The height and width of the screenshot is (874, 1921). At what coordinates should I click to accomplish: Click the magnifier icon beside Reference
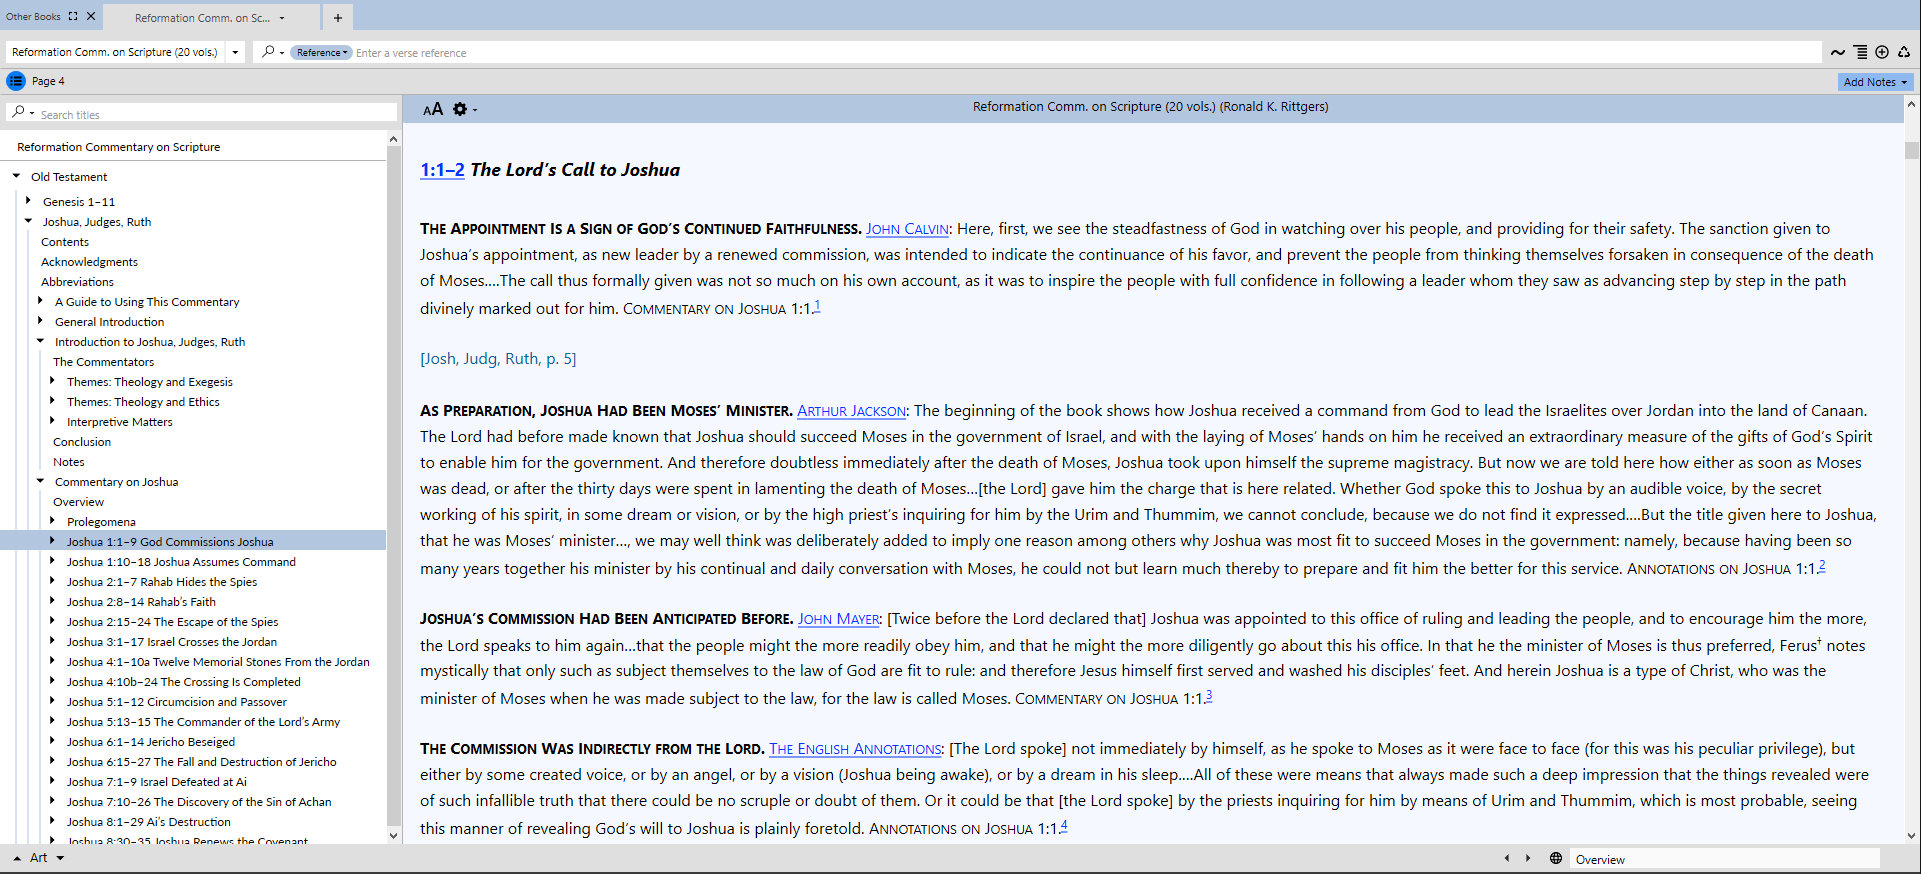pos(268,52)
